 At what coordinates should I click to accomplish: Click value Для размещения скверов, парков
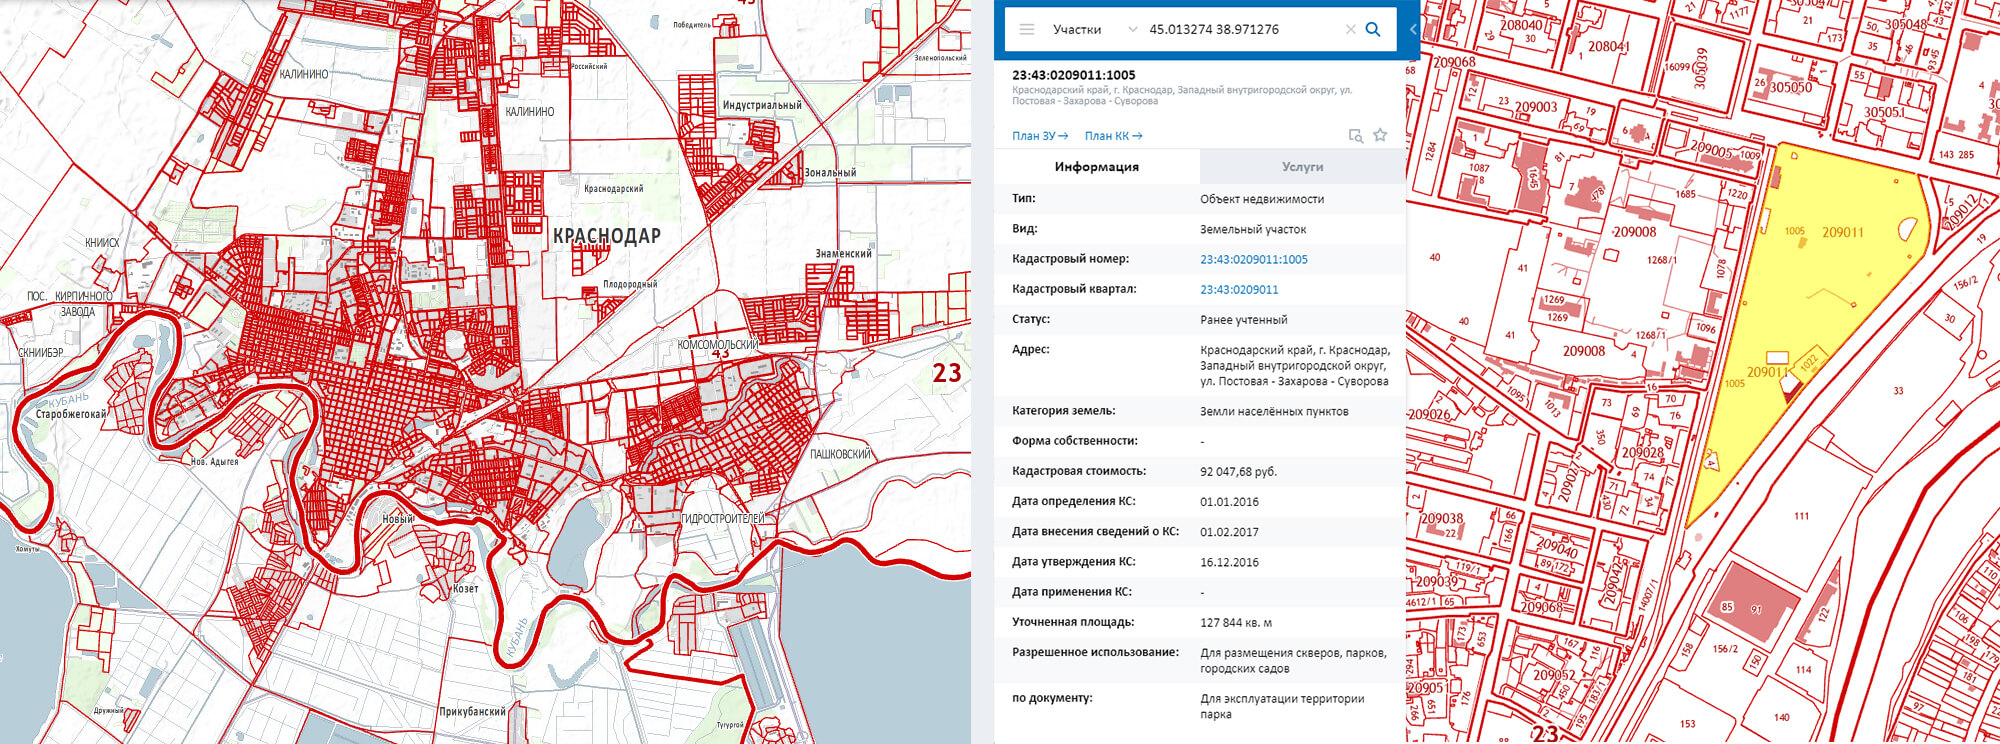point(1293,660)
